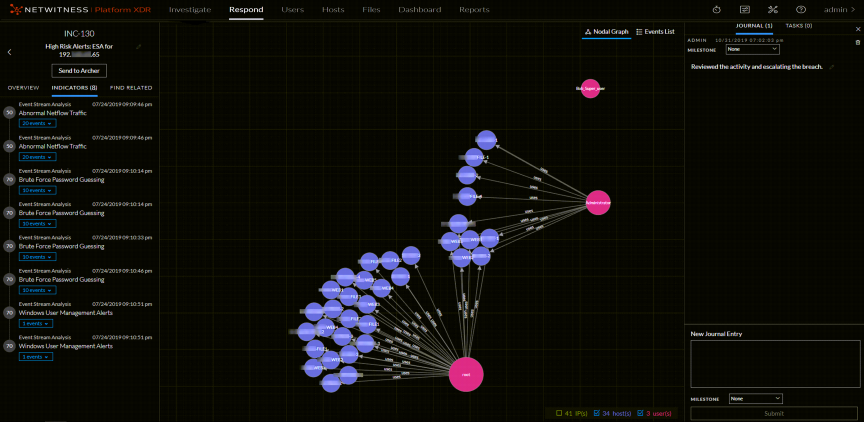
Task: Select the super_user pink node
Action: (x=590, y=88)
